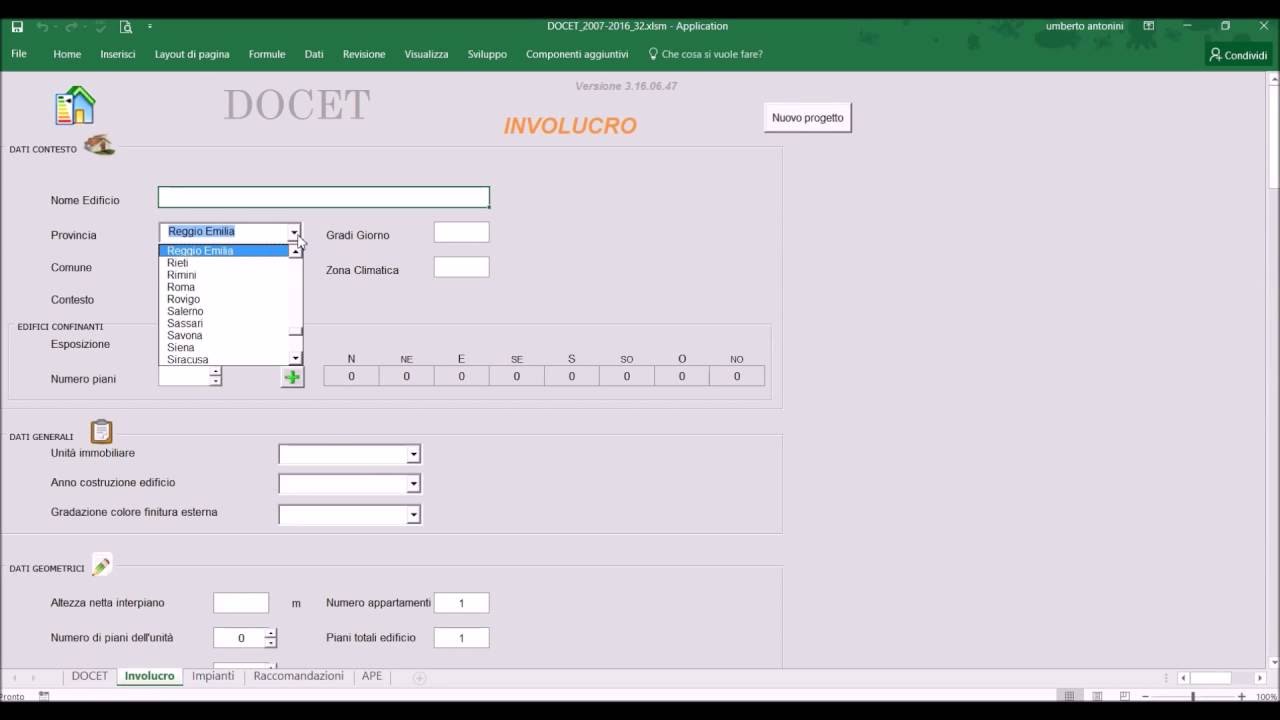
Task: Open the Unità immobiliare dropdown
Action: (x=413, y=455)
